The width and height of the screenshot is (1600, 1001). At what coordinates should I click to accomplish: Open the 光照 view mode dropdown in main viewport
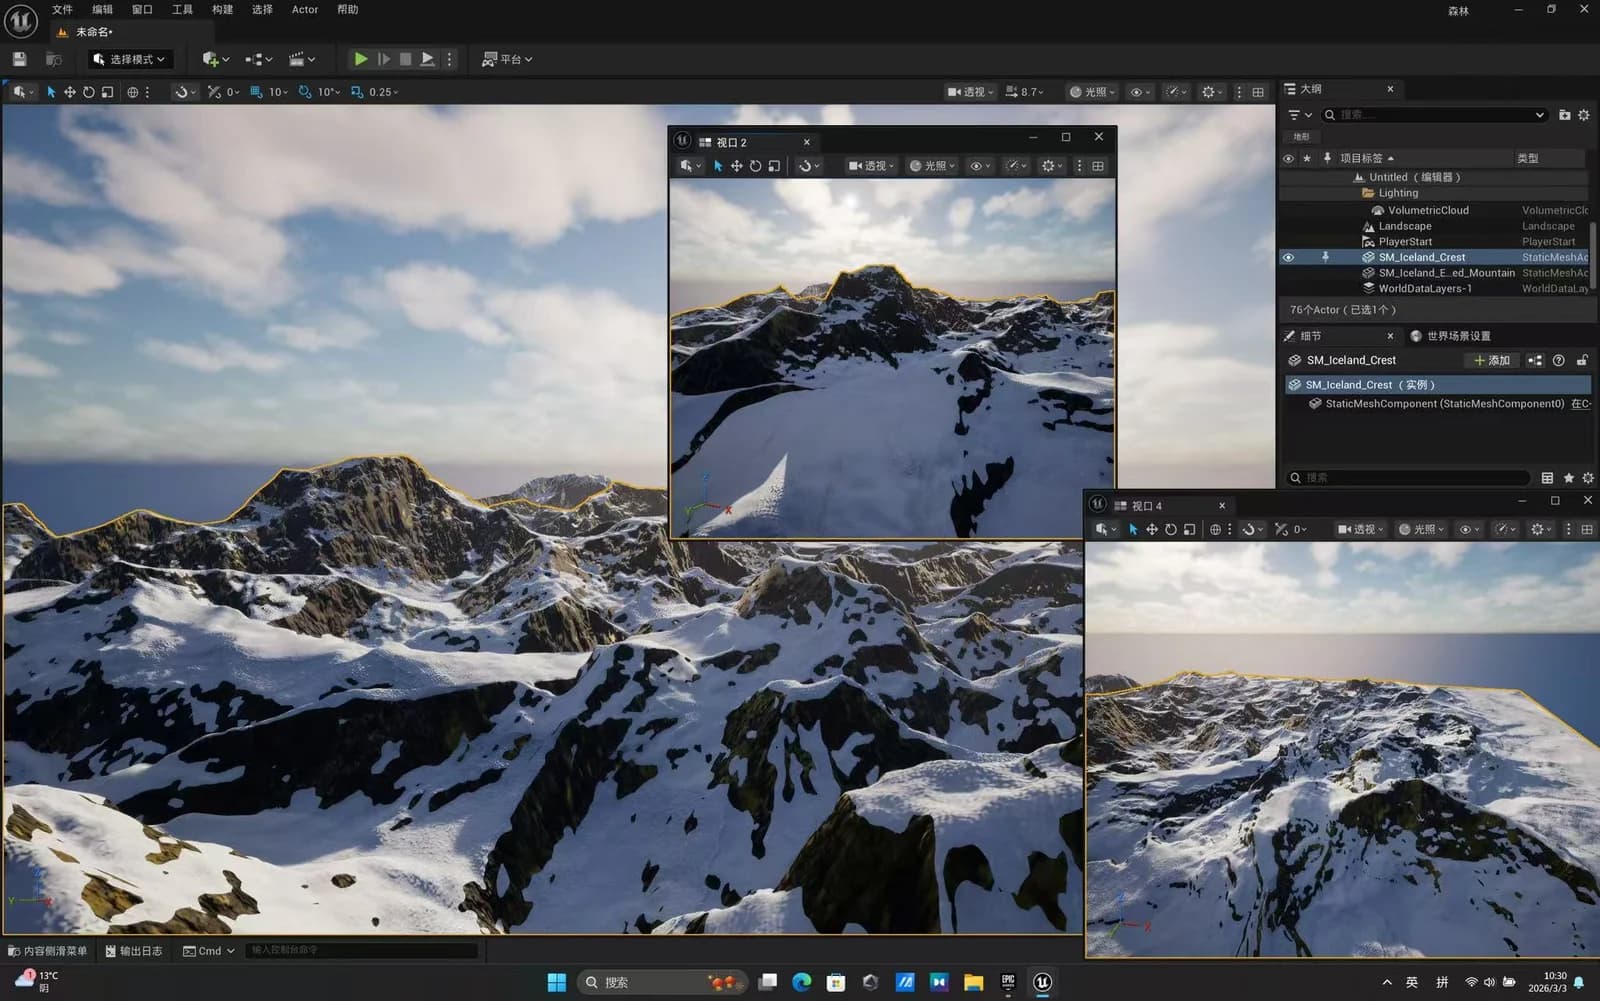(x=1092, y=92)
